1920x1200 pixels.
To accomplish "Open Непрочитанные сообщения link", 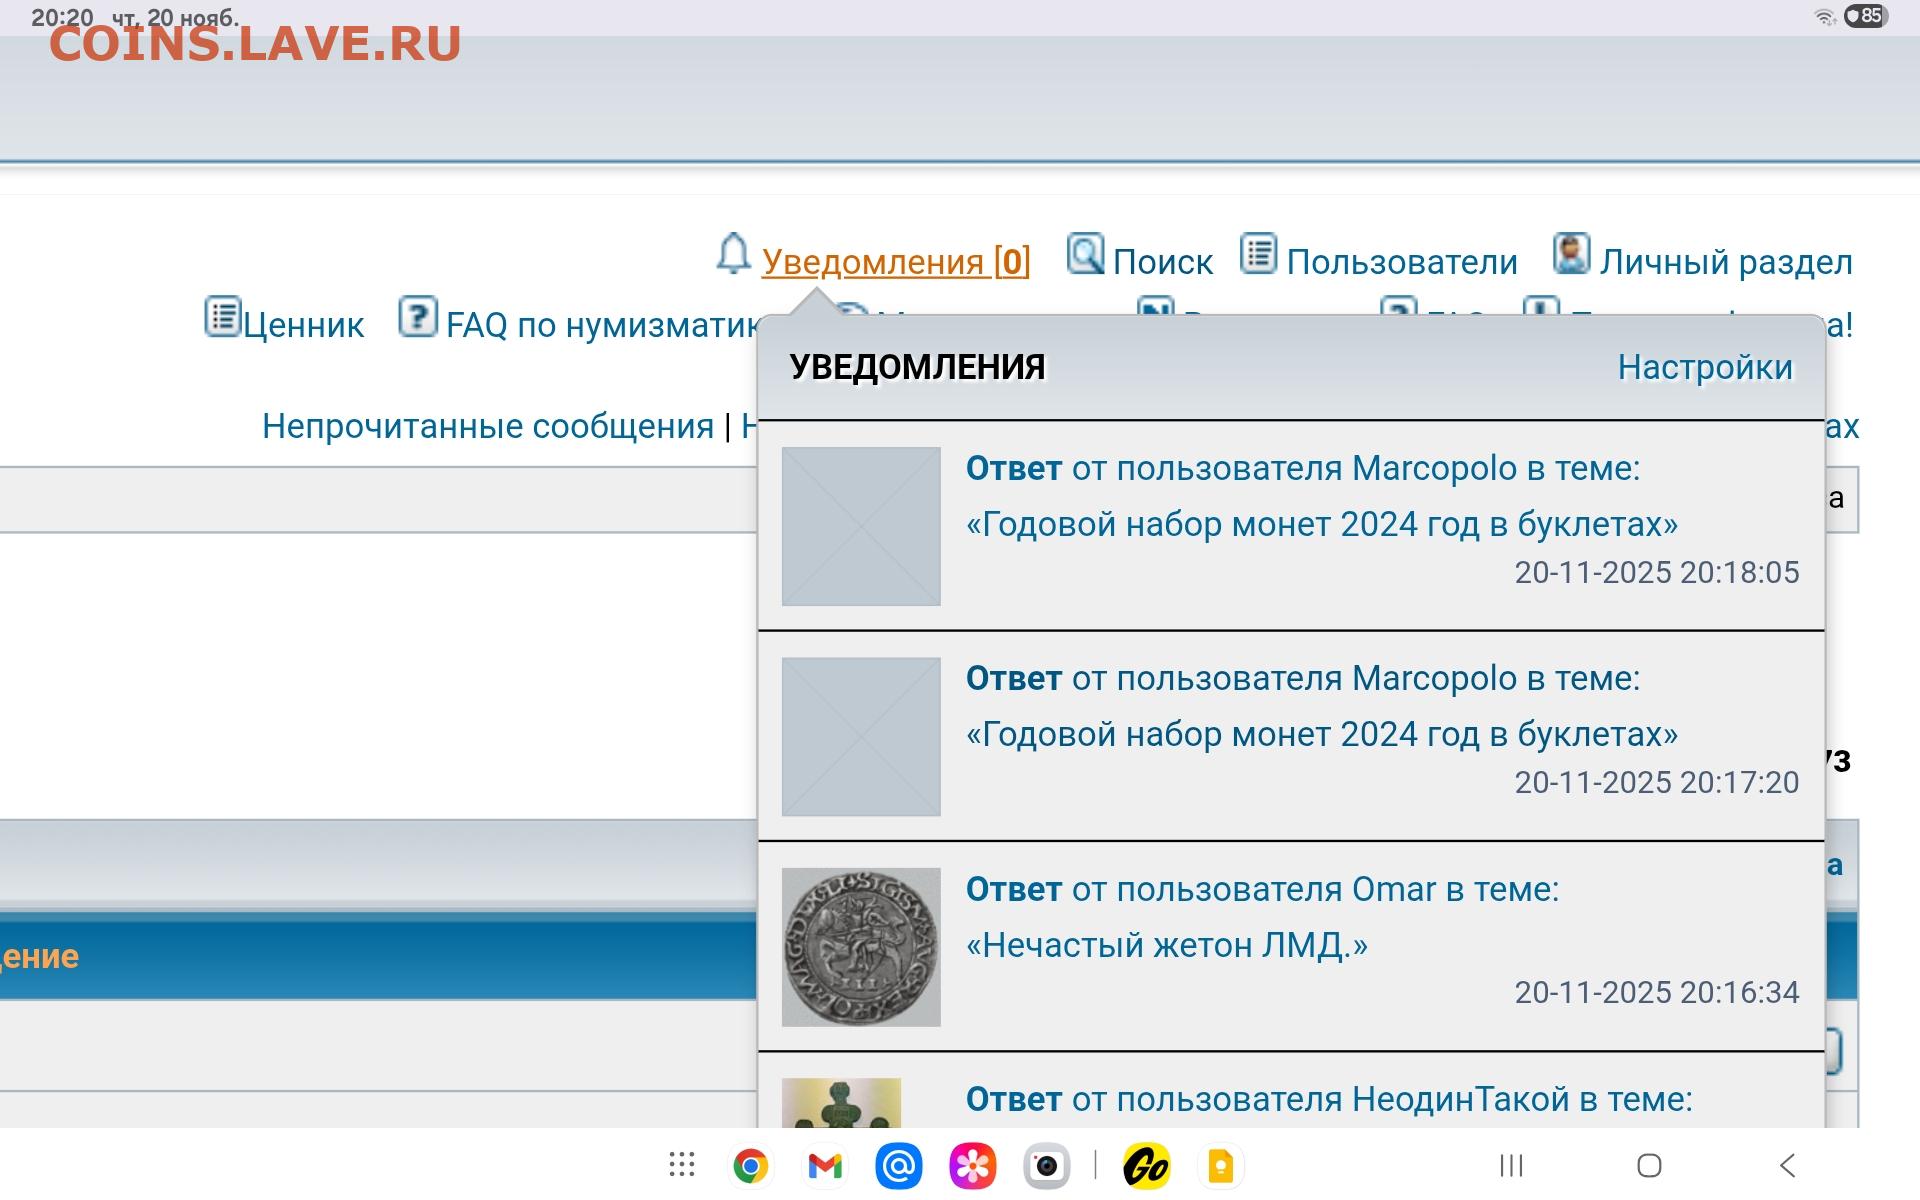I will 487,427.
